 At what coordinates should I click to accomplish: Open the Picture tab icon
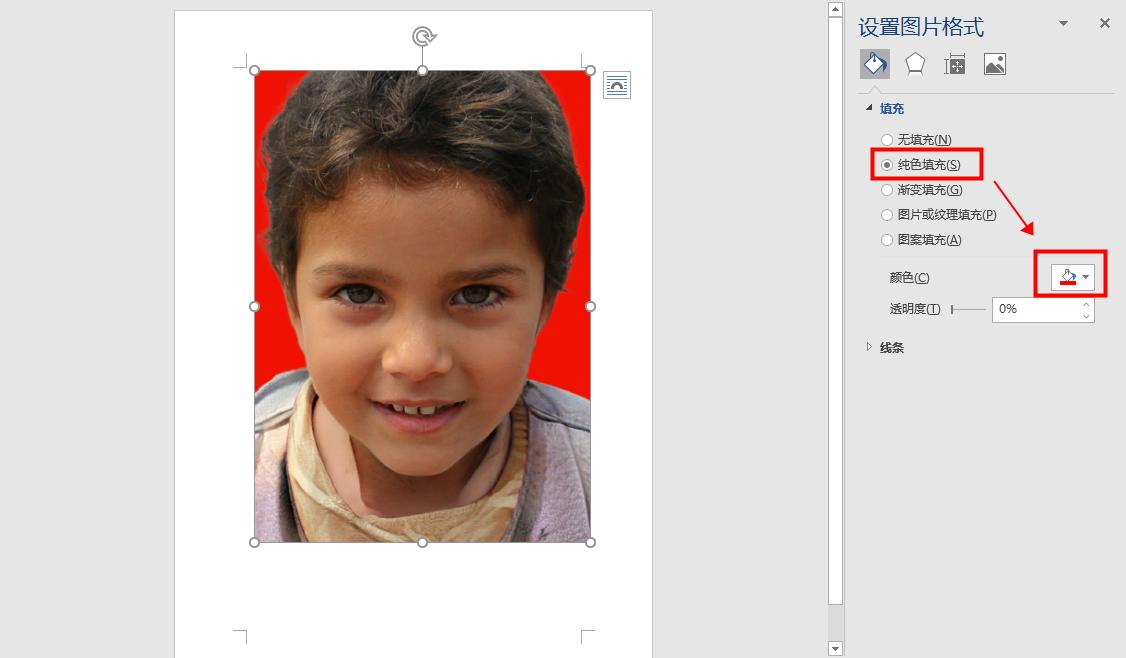tap(995, 65)
